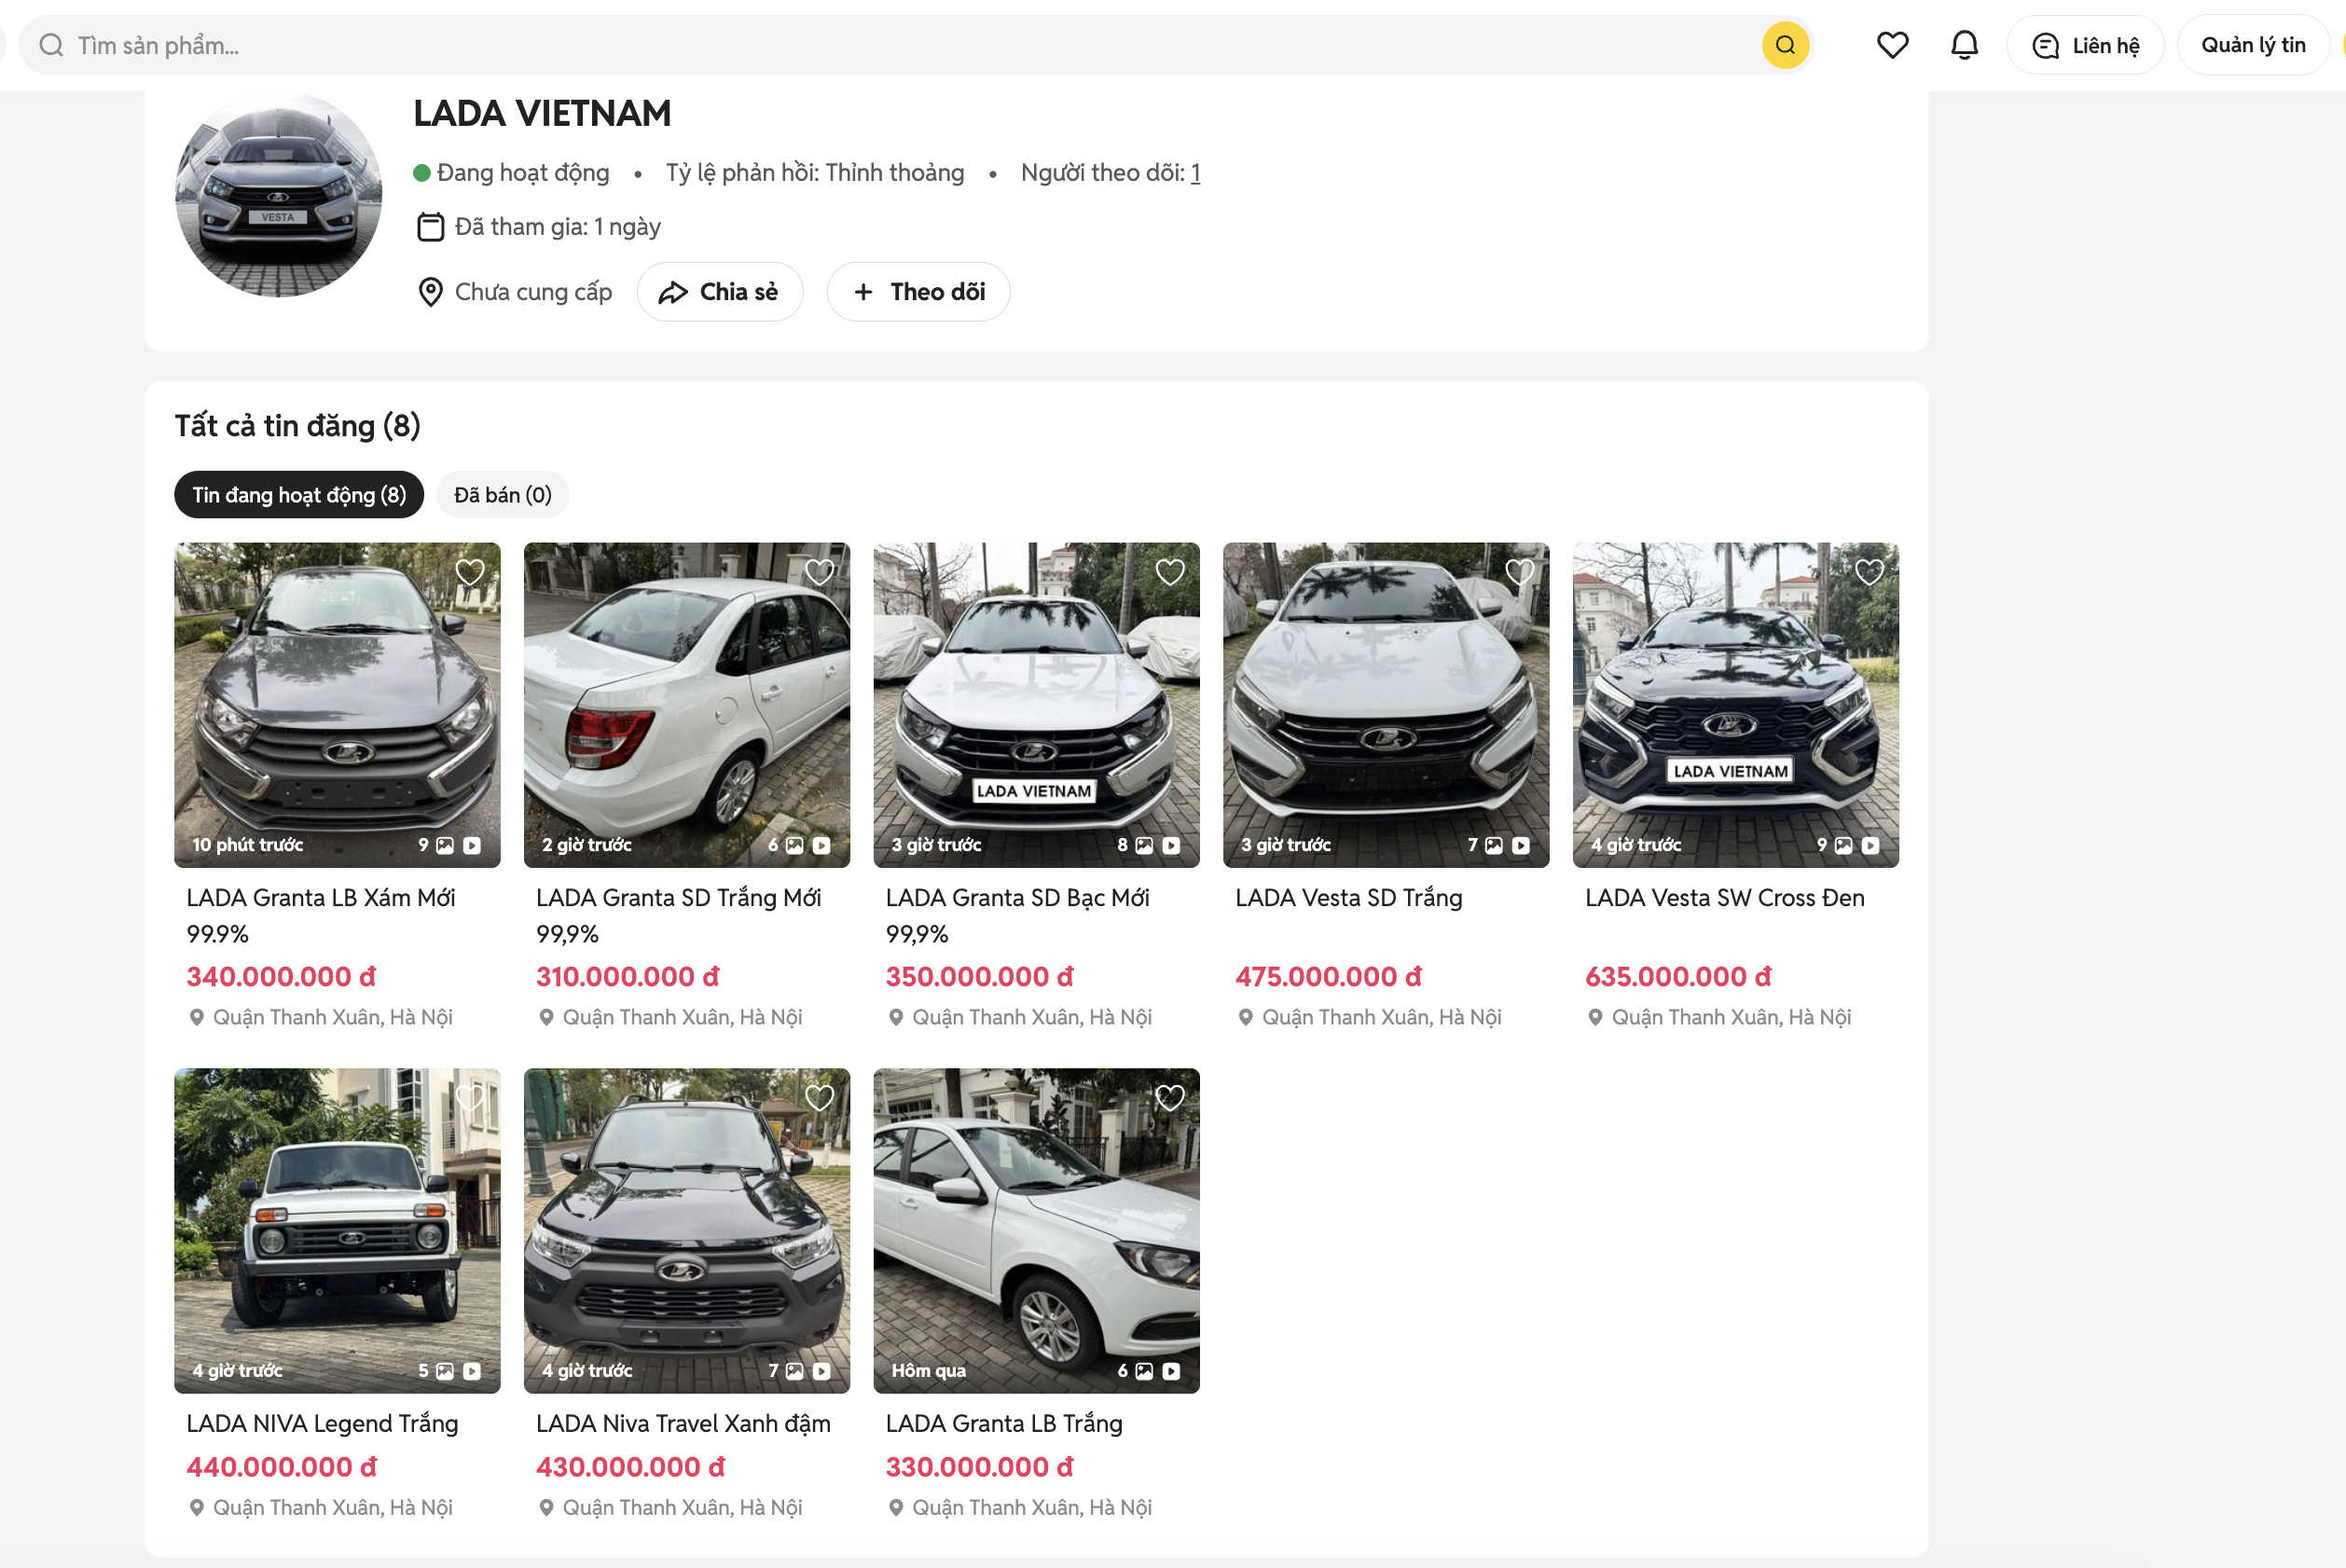Click video icon on Granta LB Trắng photo
This screenshot has width=2346, height=1568.
(x=1171, y=1372)
